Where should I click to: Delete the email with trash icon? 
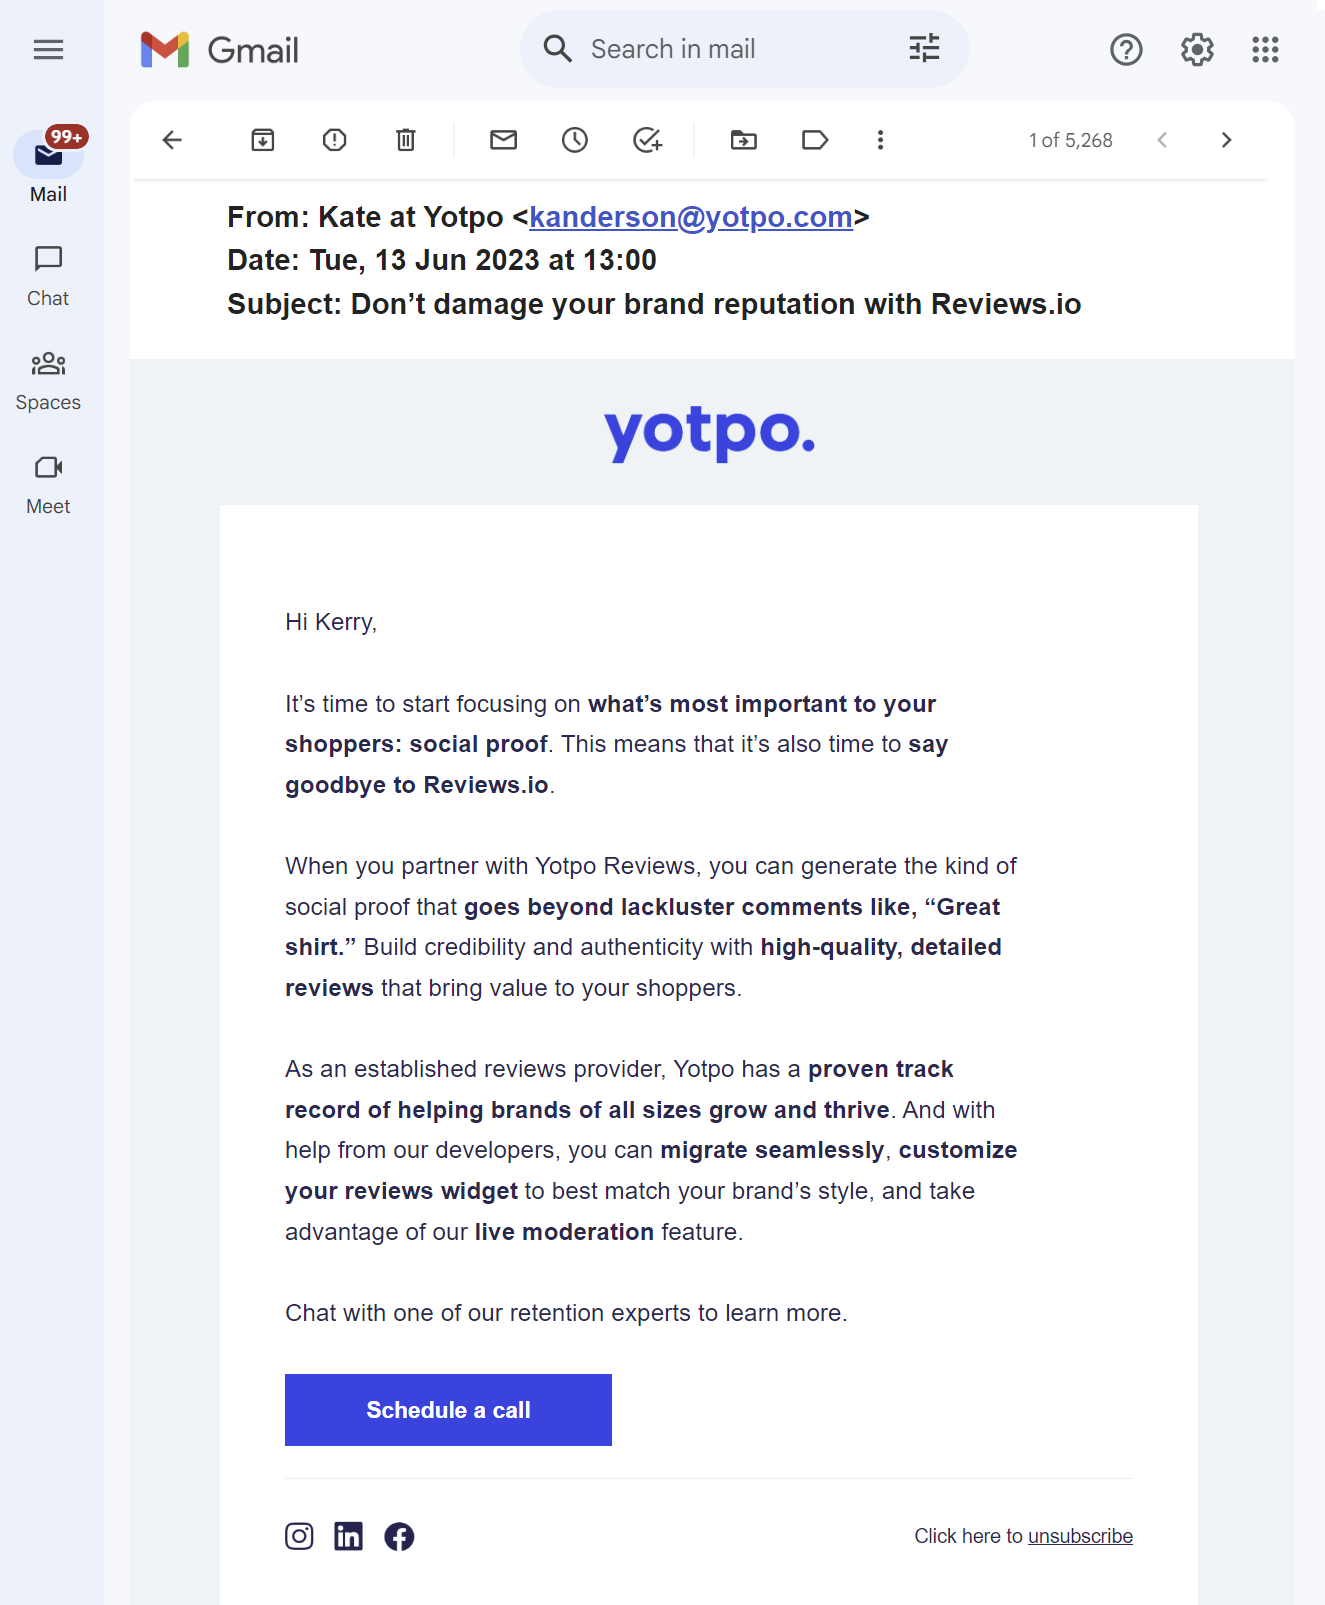click(x=406, y=140)
